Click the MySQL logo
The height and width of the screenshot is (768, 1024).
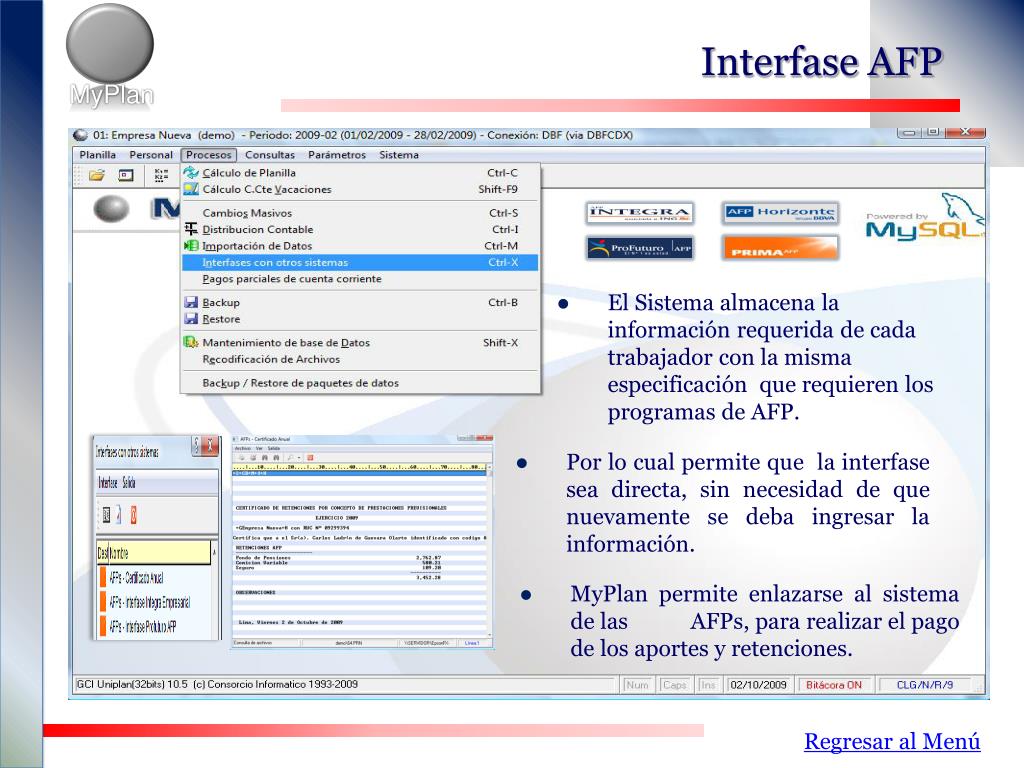923,219
